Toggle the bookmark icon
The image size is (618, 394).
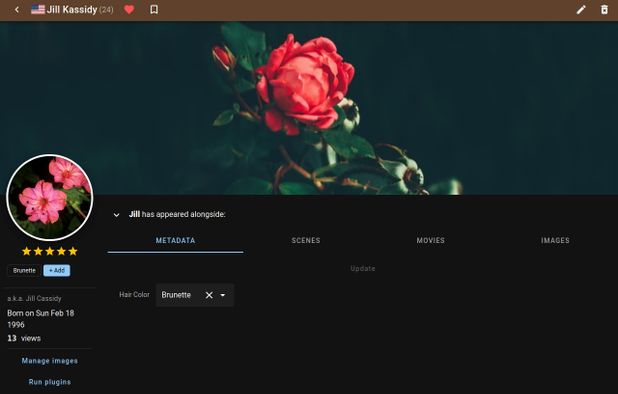coord(154,9)
